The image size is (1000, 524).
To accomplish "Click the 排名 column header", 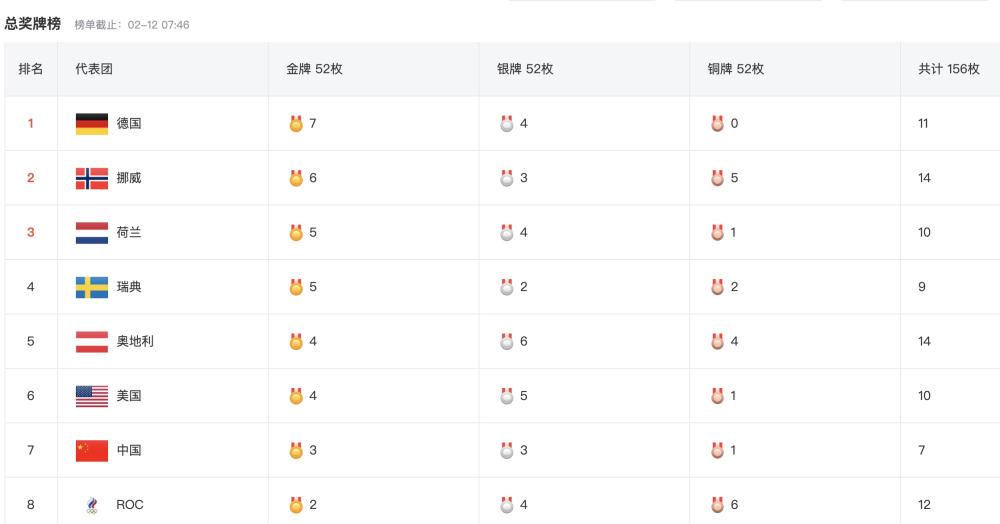I will point(31,69).
